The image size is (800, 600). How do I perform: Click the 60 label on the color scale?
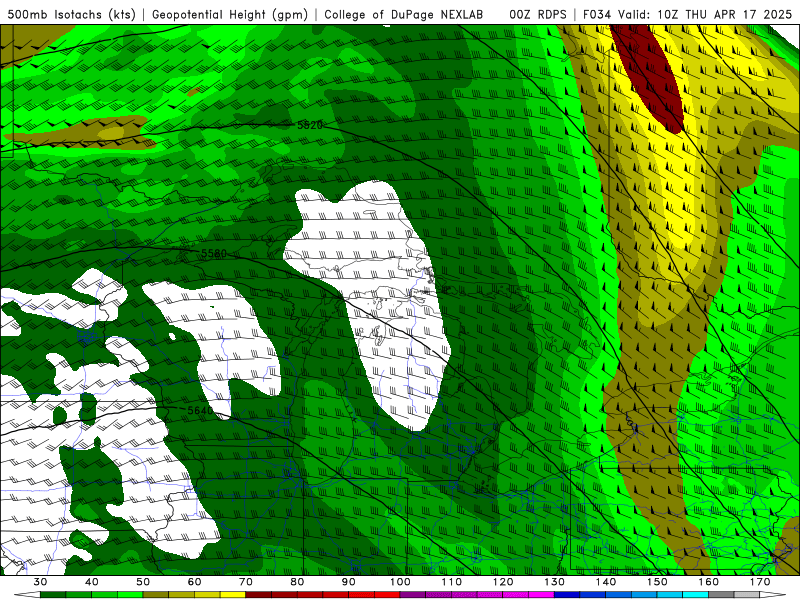click(194, 582)
